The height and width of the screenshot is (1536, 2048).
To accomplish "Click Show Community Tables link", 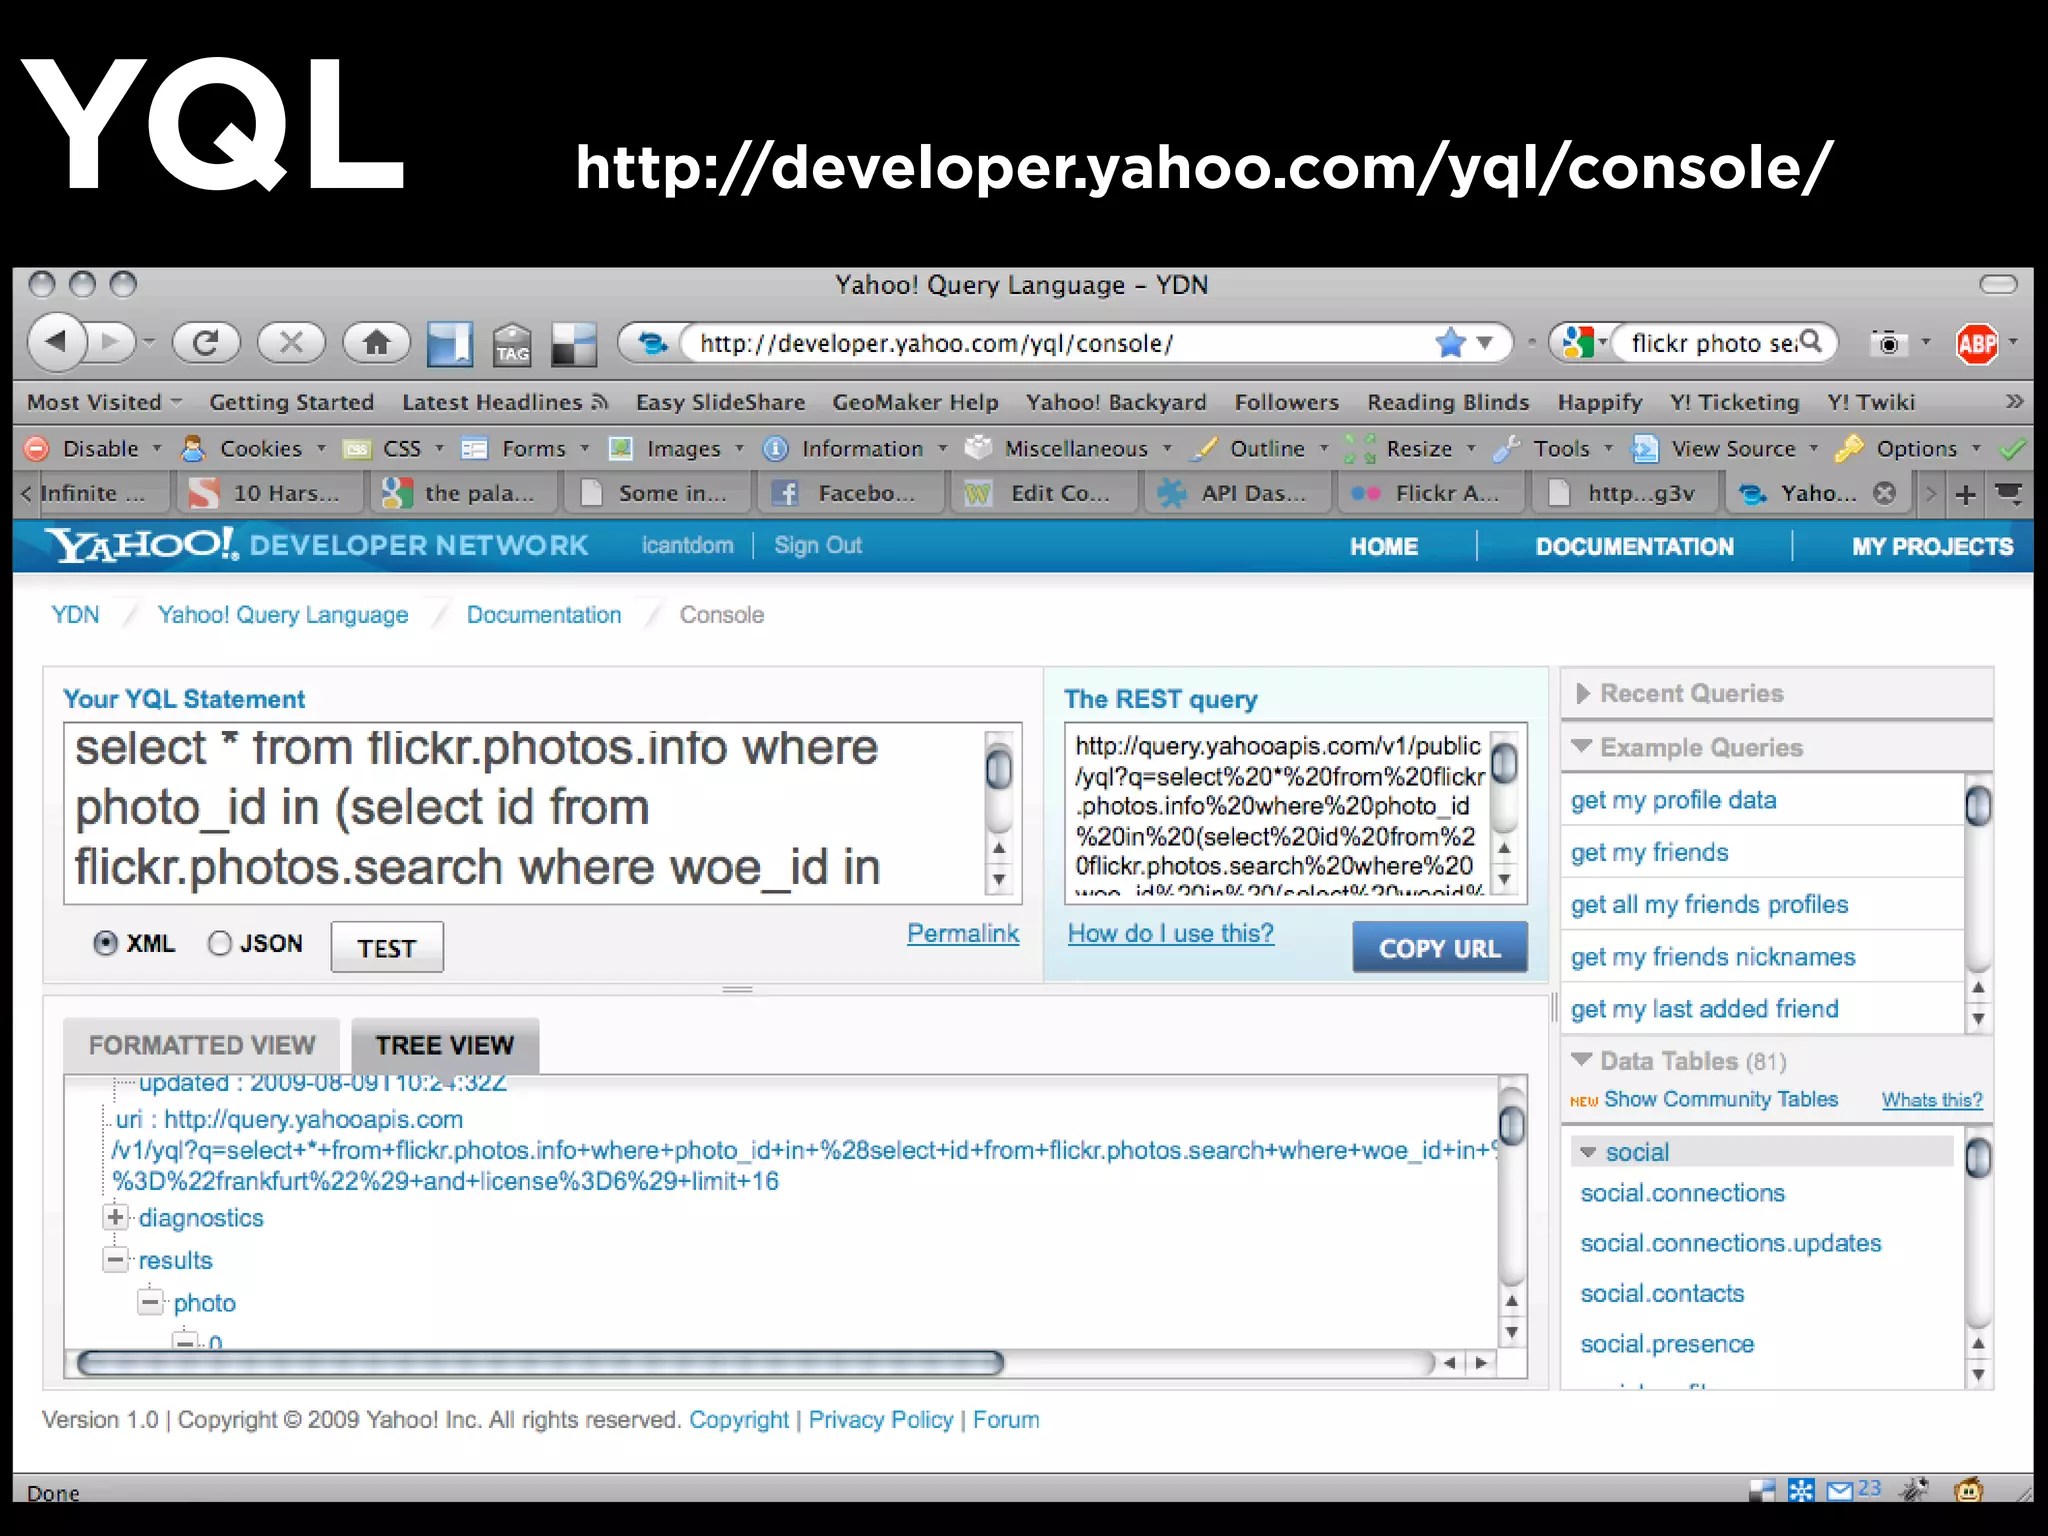I will (x=1721, y=1099).
